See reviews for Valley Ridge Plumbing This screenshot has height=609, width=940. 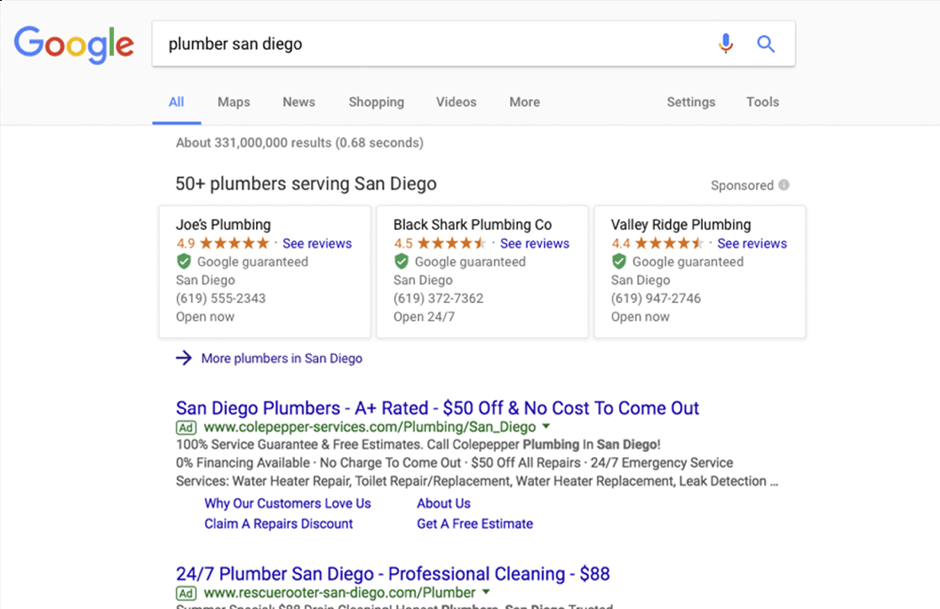[752, 243]
